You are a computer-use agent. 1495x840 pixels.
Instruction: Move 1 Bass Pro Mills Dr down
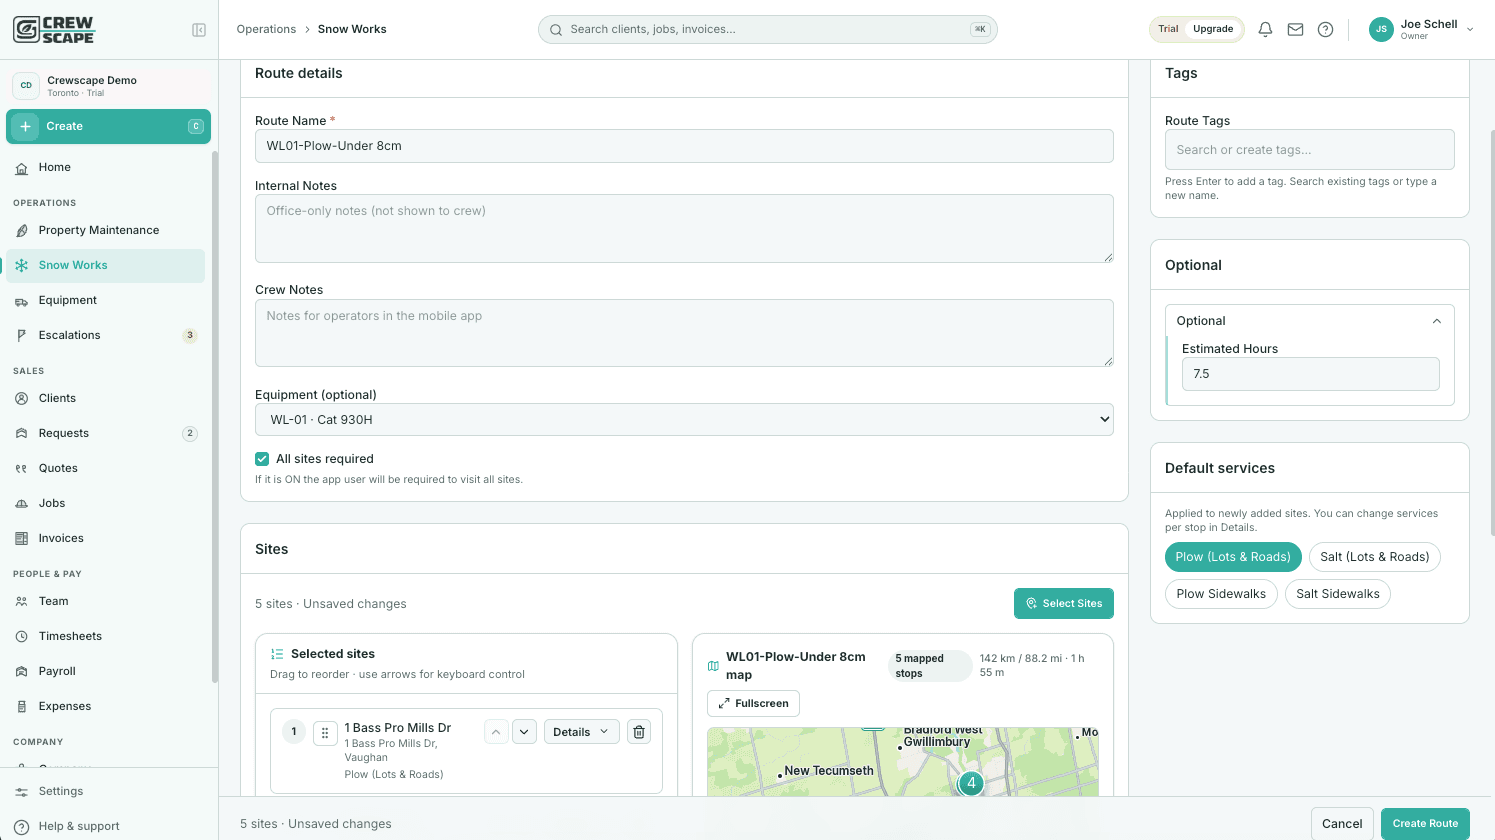tap(525, 732)
